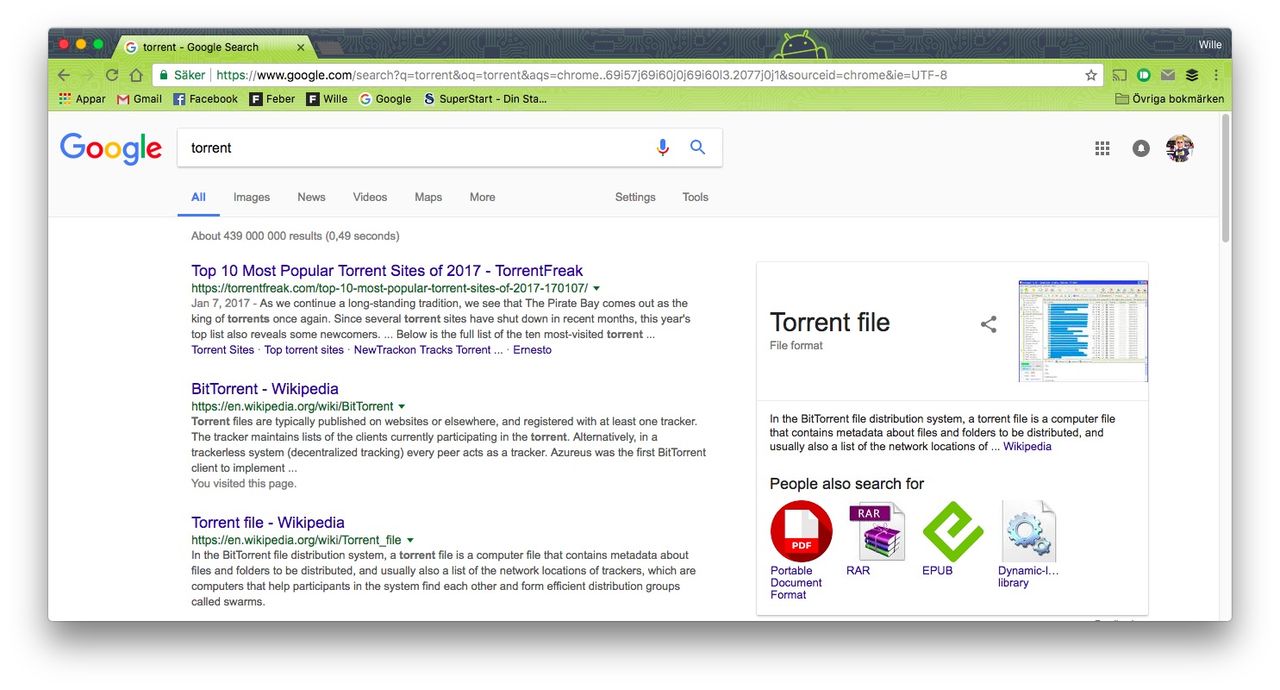The image size is (1280, 690).
Task: Submit search with the magnifying glass icon
Action: point(698,147)
